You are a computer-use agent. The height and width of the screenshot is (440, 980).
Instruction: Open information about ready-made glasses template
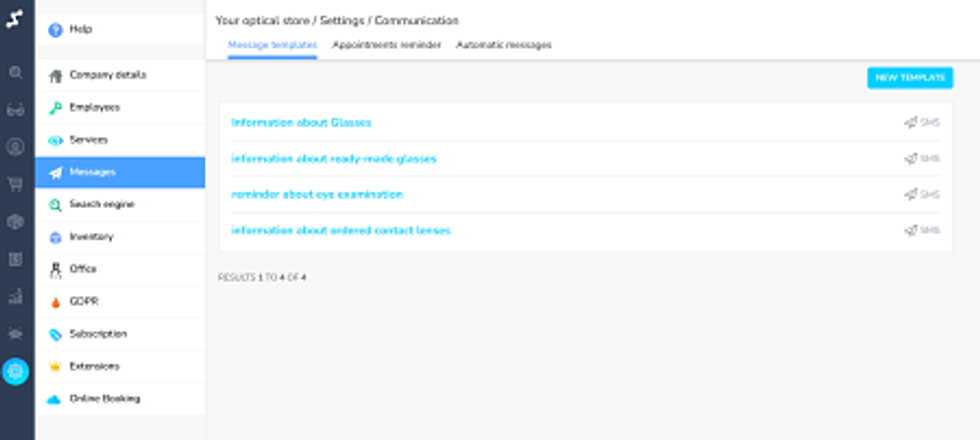tap(333, 158)
